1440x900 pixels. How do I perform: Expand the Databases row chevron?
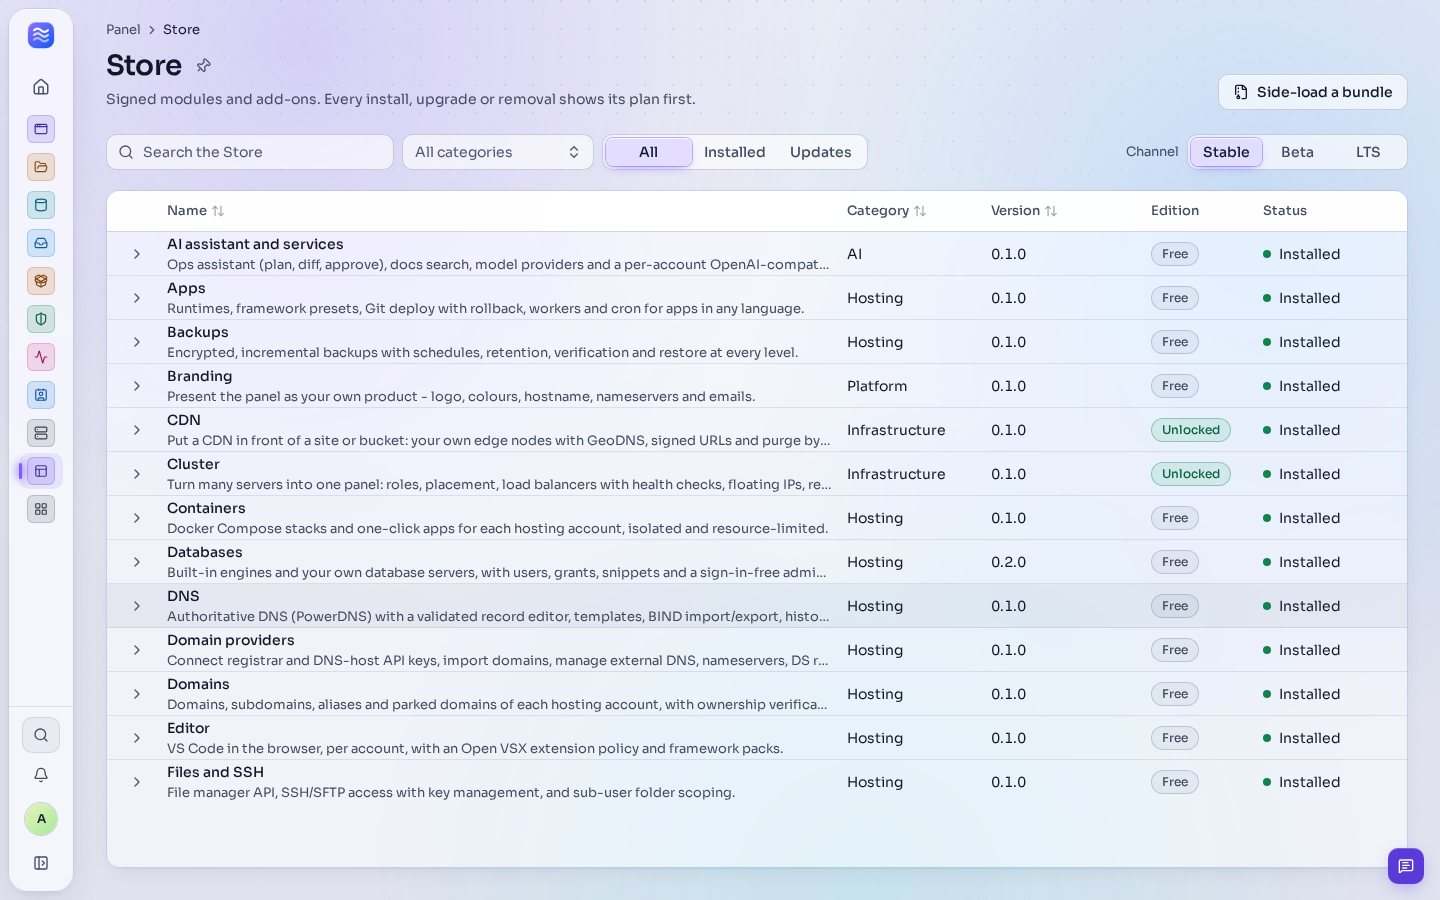tap(137, 562)
